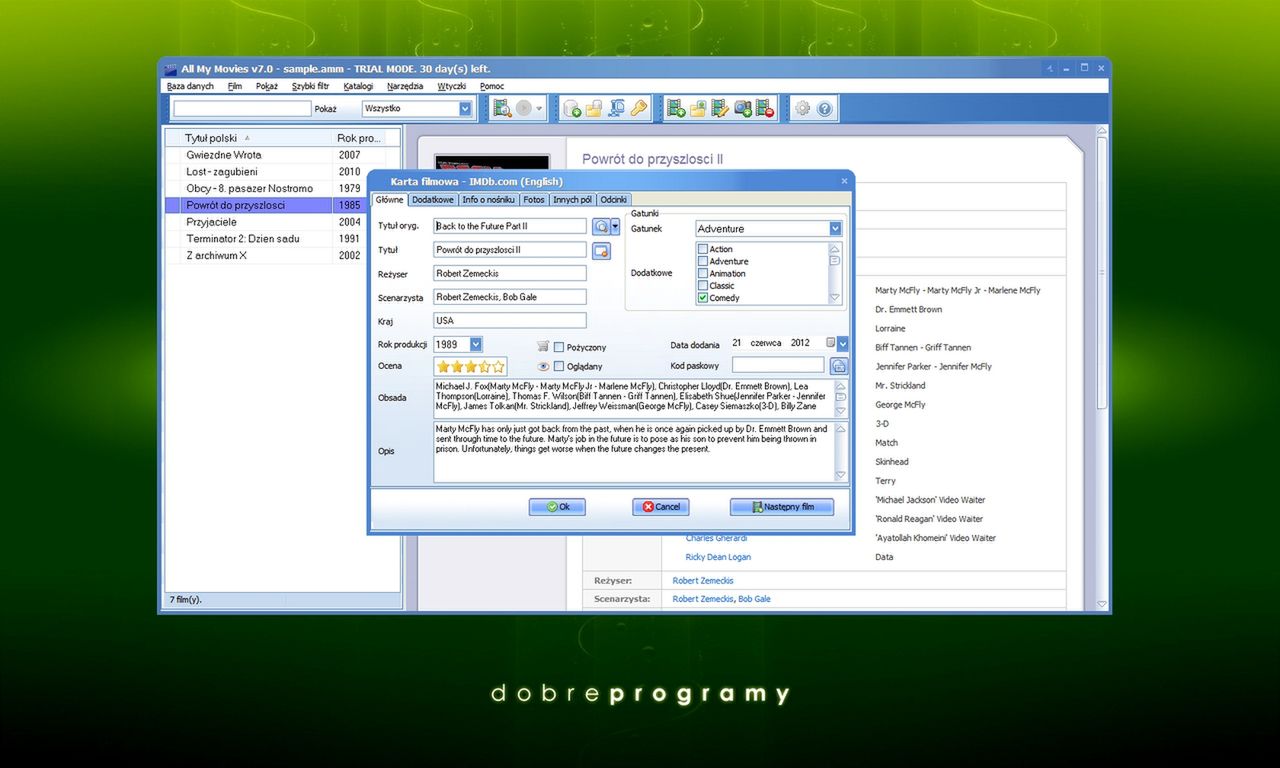Click the shopping cart icon near Pożyczony
Viewport: 1280px width, 768px height.
pos(543,346)
